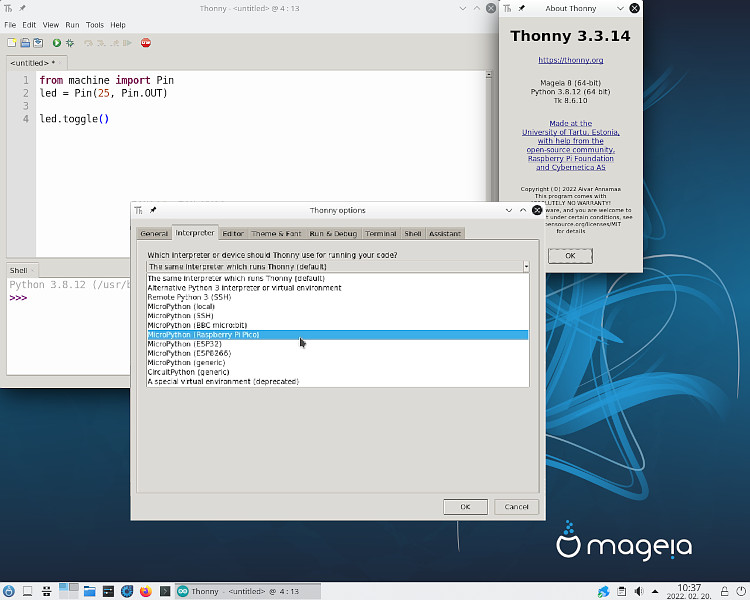Open the volume control in tray

[639, 591]
